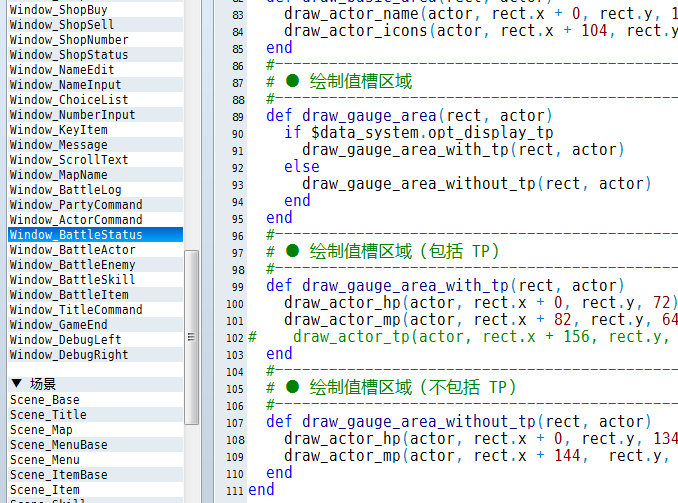
Task: Collapse the 场景 section triangle
Action: 17,383
